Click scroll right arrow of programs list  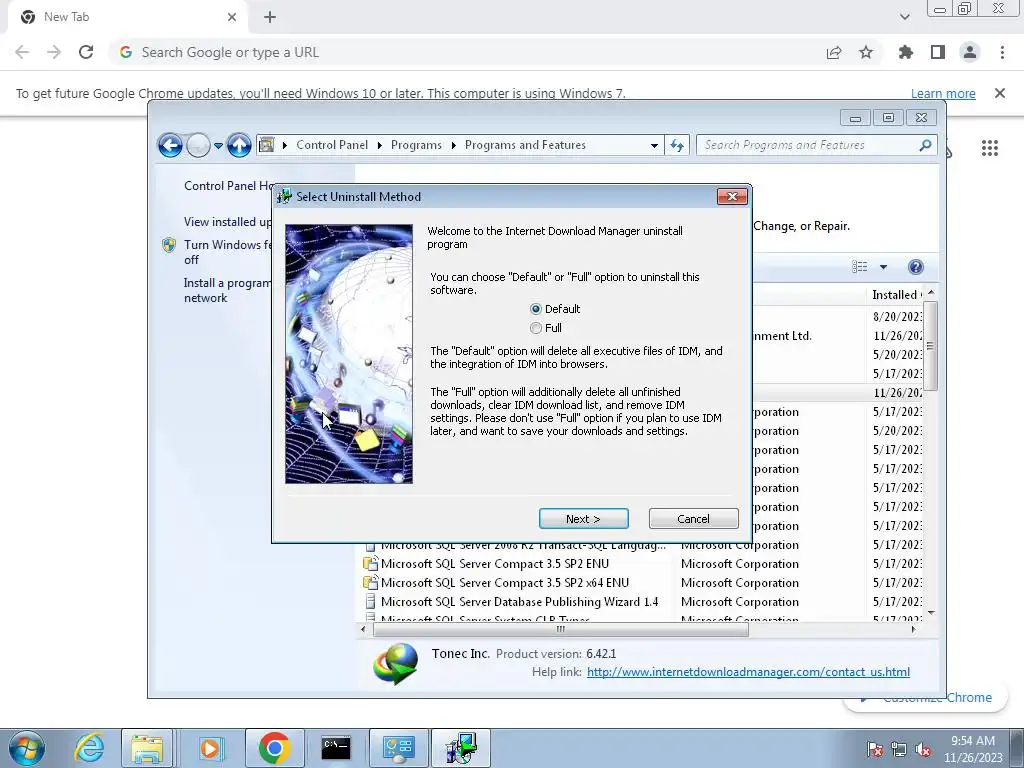pos(913,630)
